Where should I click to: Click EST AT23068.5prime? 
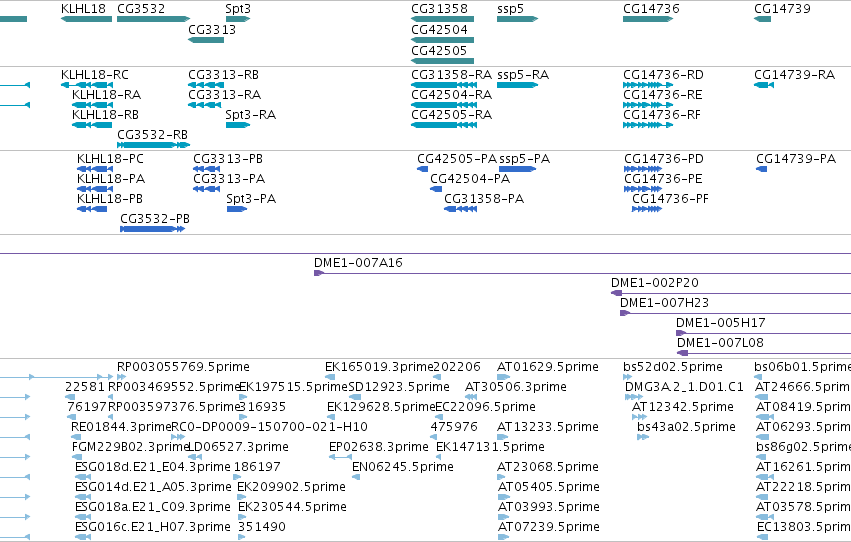501,477
